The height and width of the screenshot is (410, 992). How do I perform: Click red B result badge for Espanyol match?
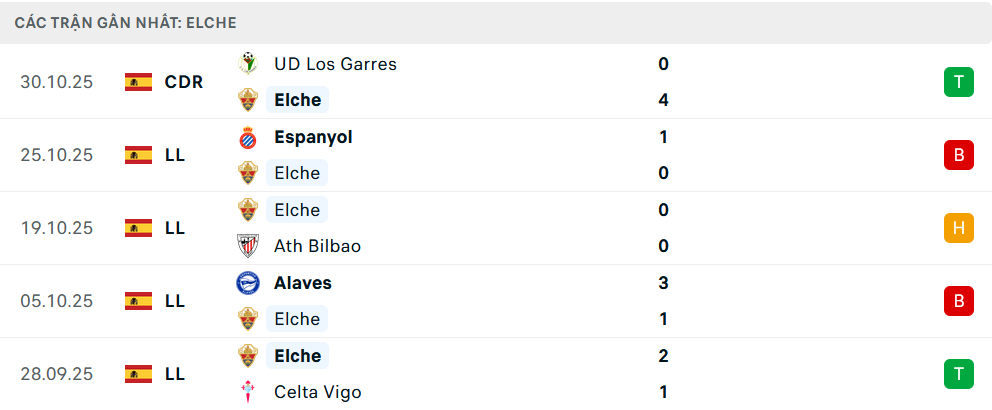tap(958, 155)
